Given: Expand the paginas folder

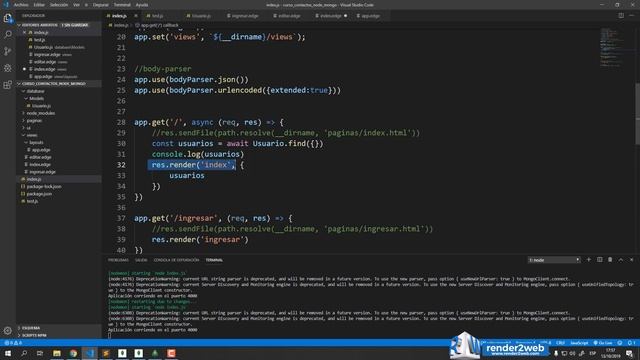Looking at the screenshot, I should coord(59,120).
